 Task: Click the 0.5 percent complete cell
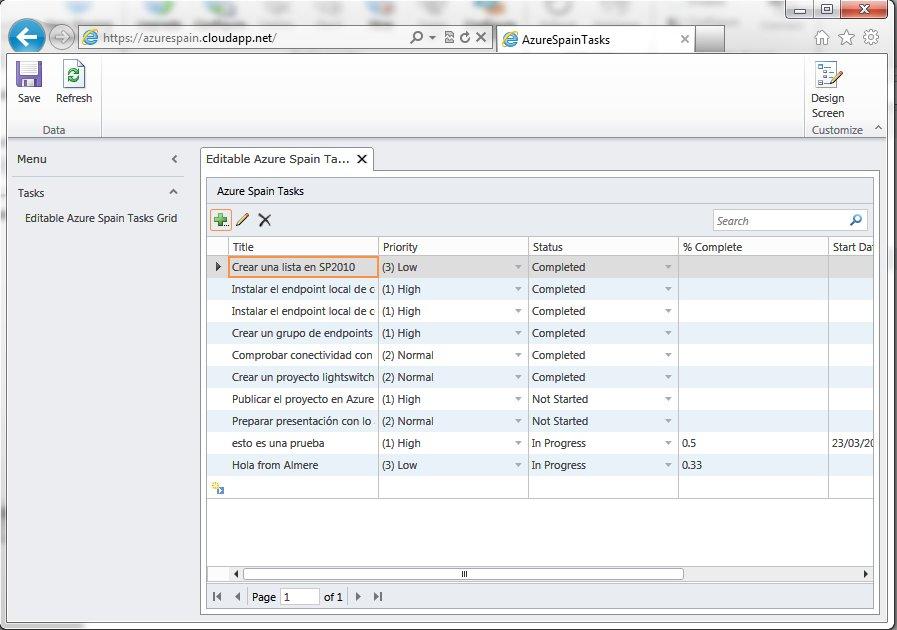coord(753,443)
